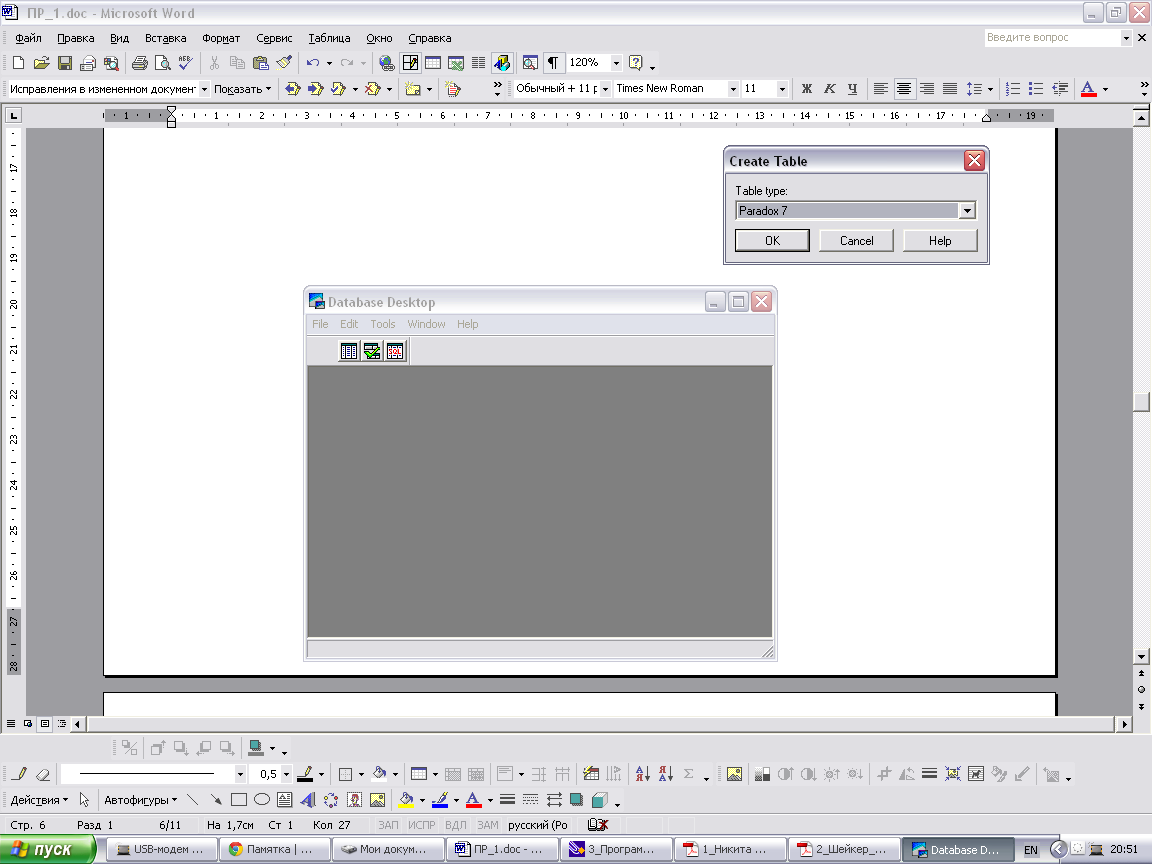Open the Действия drawing menu
Image resolution: width=1152 pixels, height=864 pixels.
pyautogui.click(x=39, y=800)
